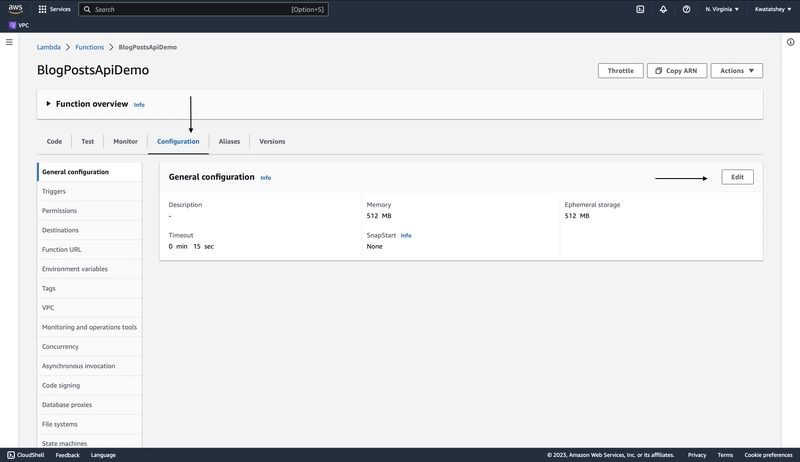Image resolution: width=800 pixels, height=462 pixels.
Task: Open the info panel icon at right edge
Action: tap(790, 42)
